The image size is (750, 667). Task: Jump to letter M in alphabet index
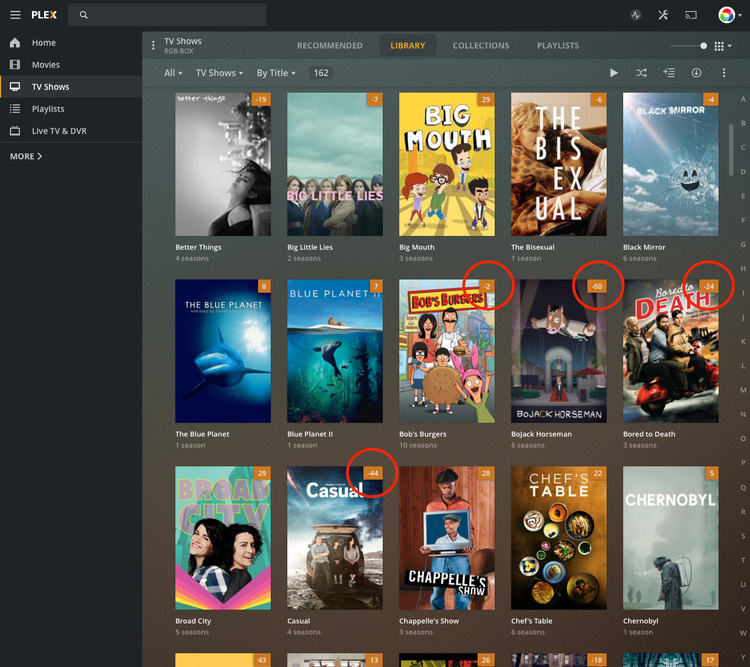(743, 390)
